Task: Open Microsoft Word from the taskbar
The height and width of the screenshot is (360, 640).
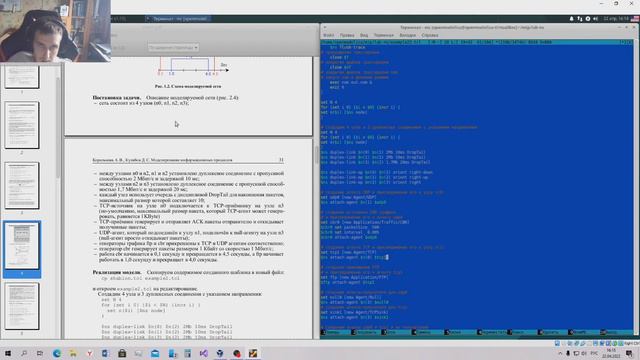Action: click(105, 353)
